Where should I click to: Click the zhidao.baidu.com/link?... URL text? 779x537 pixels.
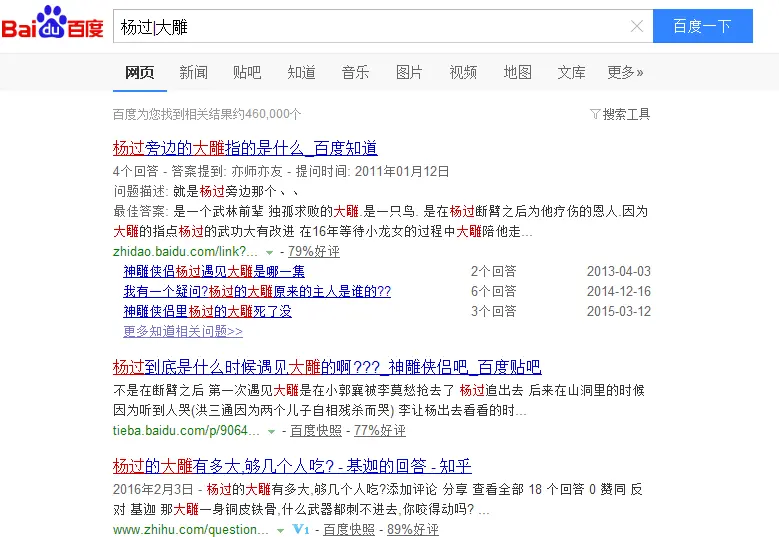tap(185, 251)
